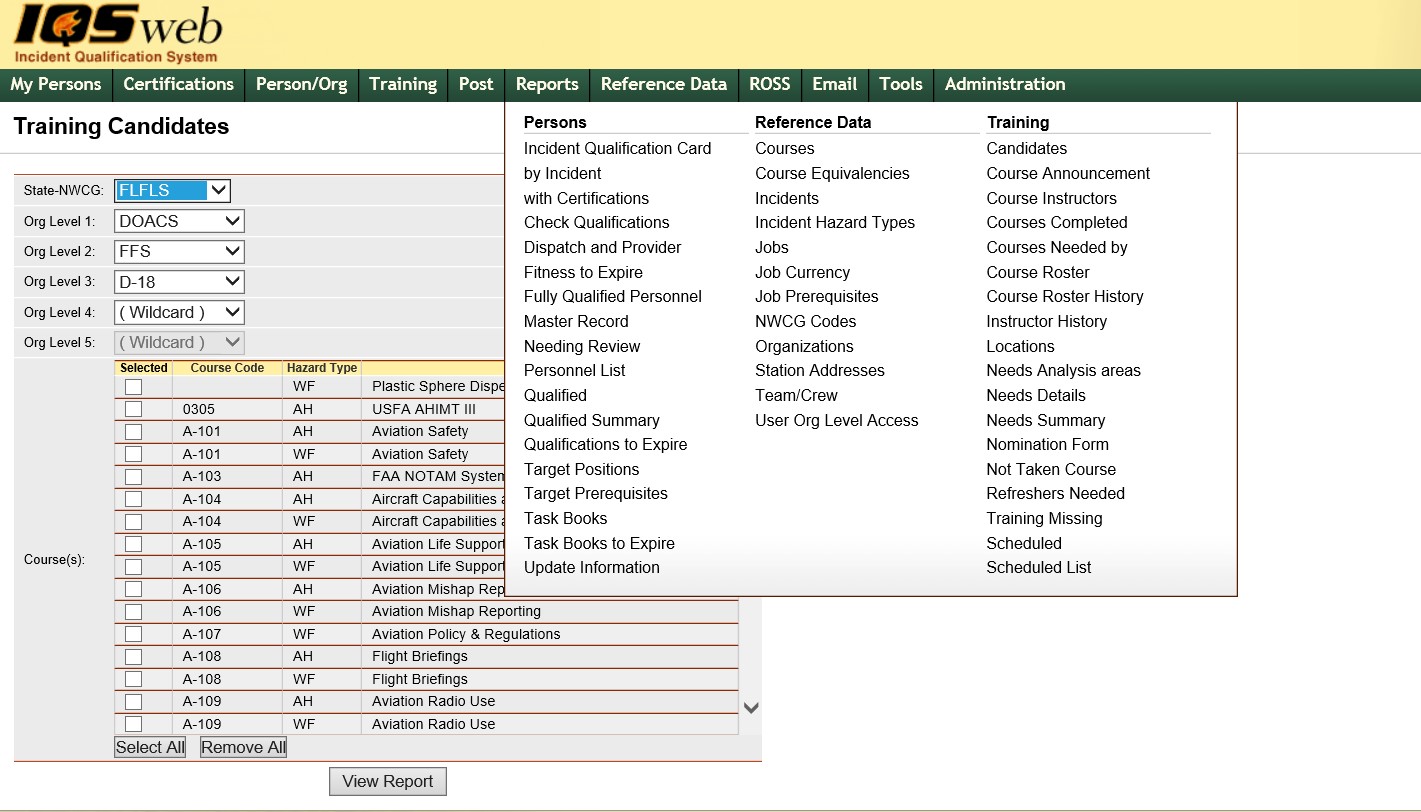
Task: Open Fully Qualified Personnel report
Action: click(613, 296)
